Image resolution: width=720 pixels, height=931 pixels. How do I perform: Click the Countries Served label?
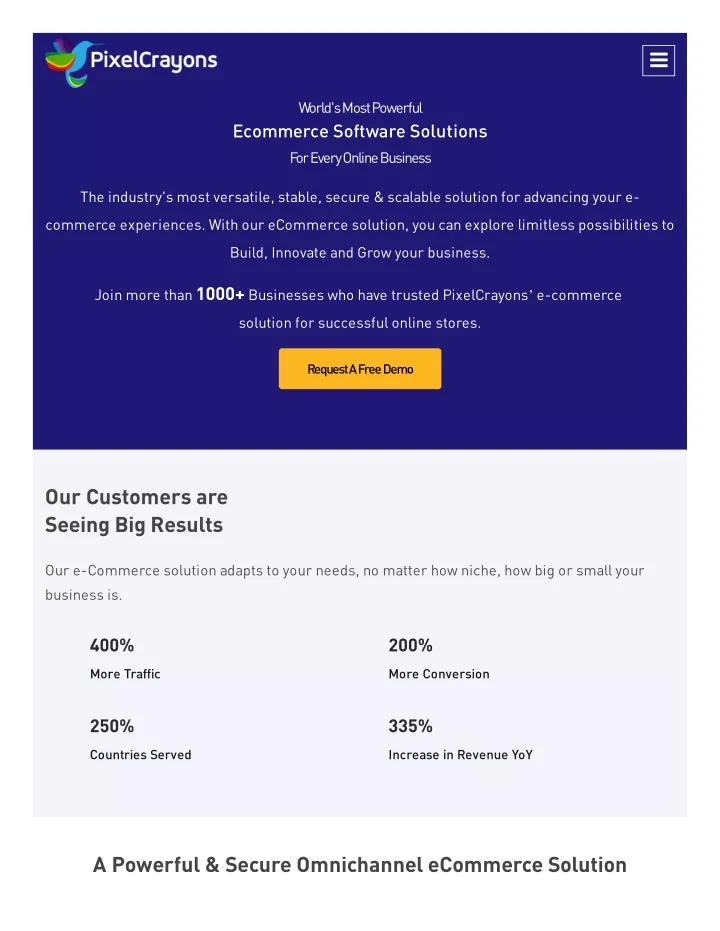[x=140, y=755]
